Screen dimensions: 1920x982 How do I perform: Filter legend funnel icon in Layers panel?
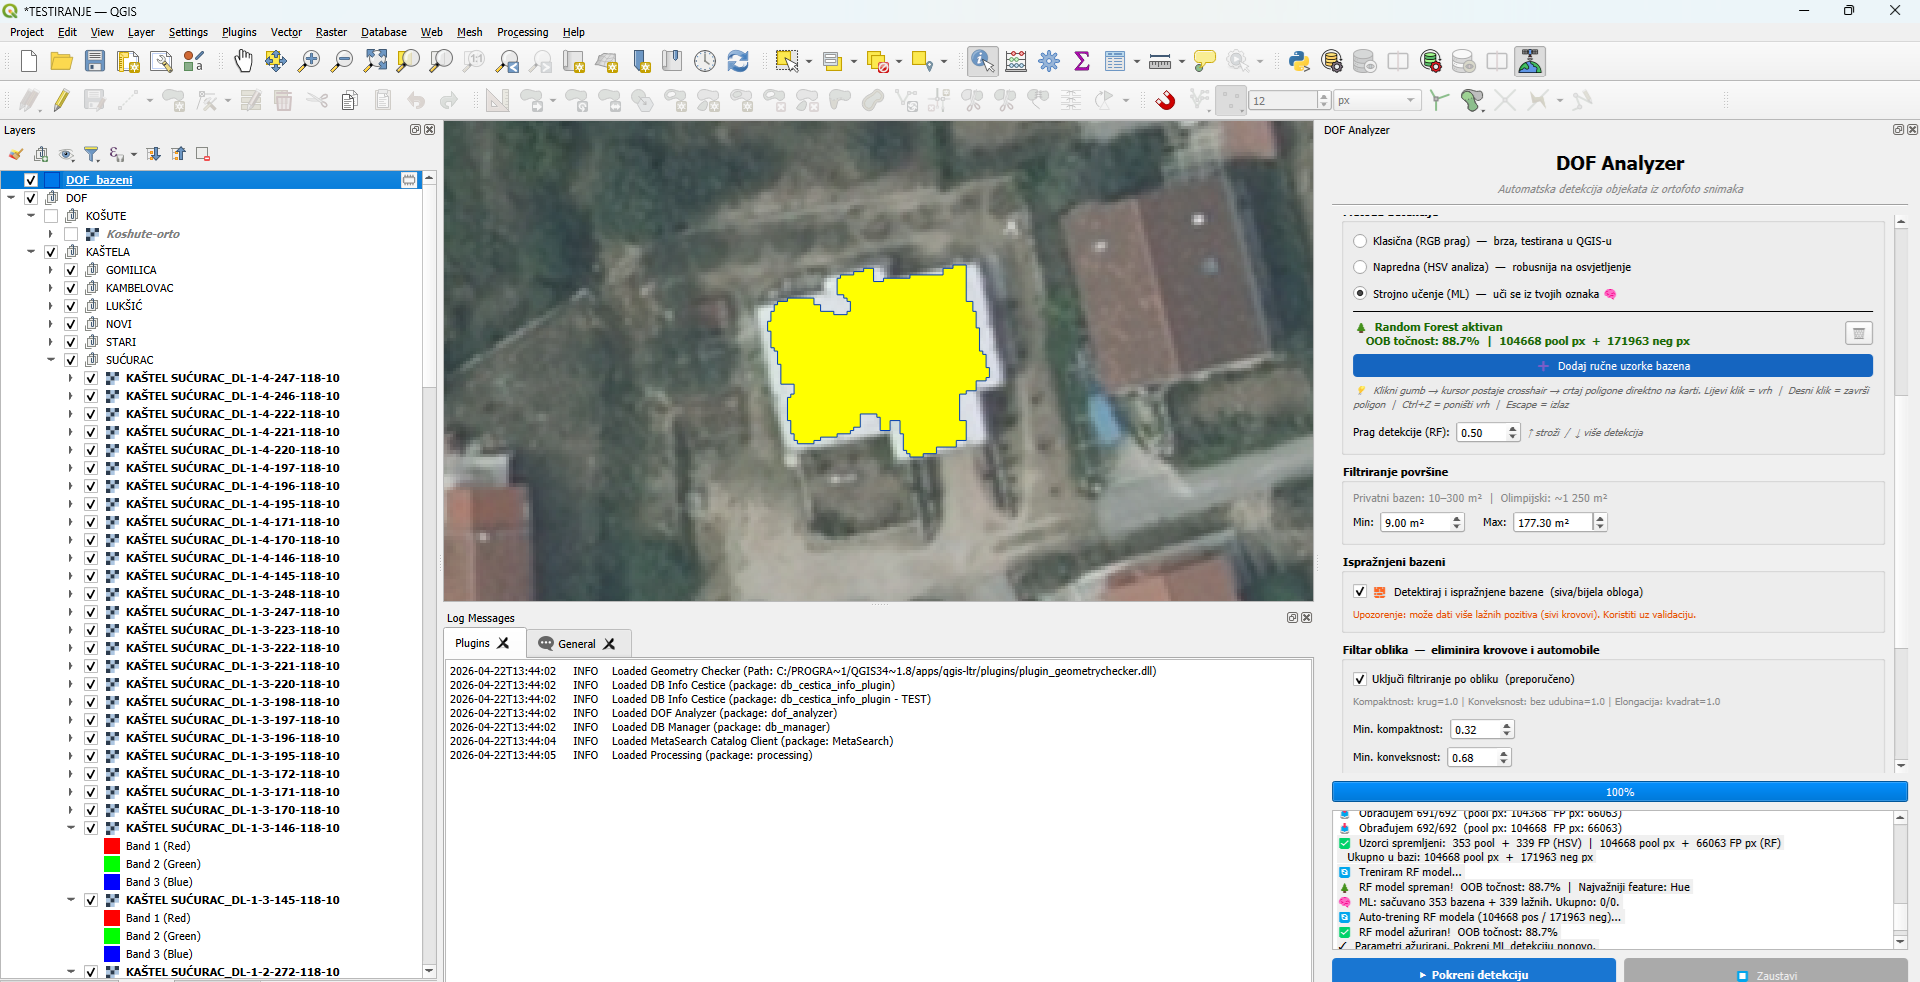tap(91, 154)
